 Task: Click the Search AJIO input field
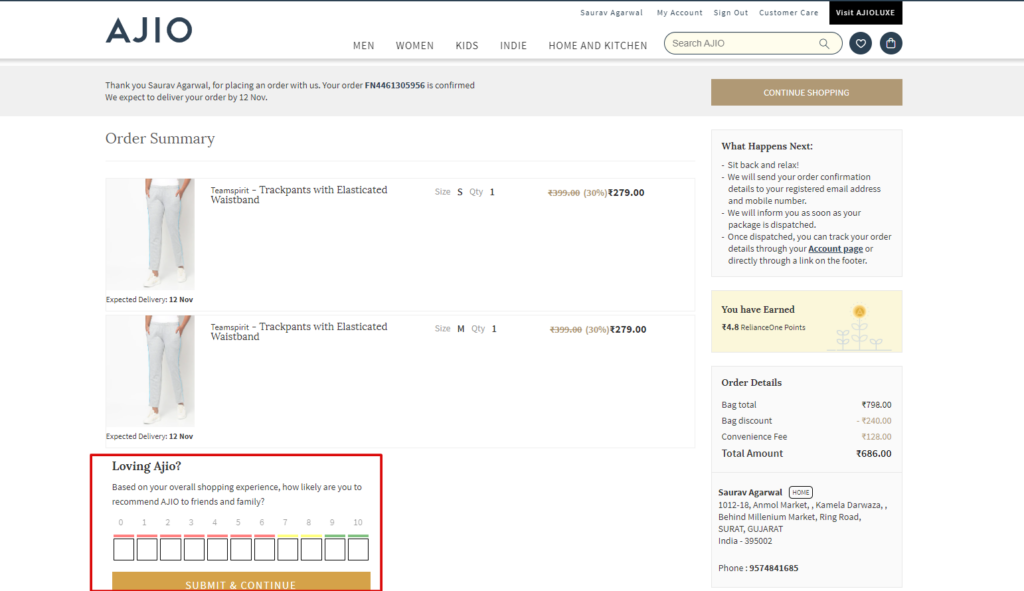click(753, 44)
